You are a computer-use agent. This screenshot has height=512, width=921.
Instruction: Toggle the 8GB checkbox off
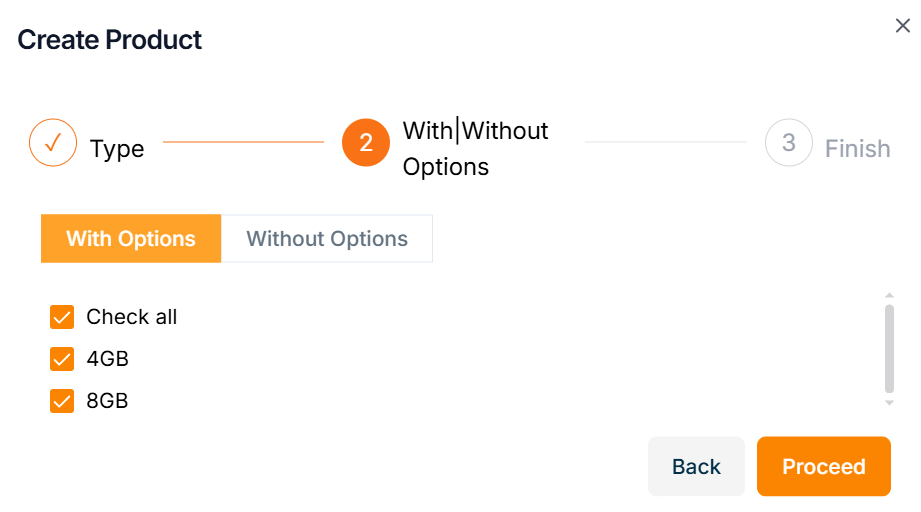[62, 401]
